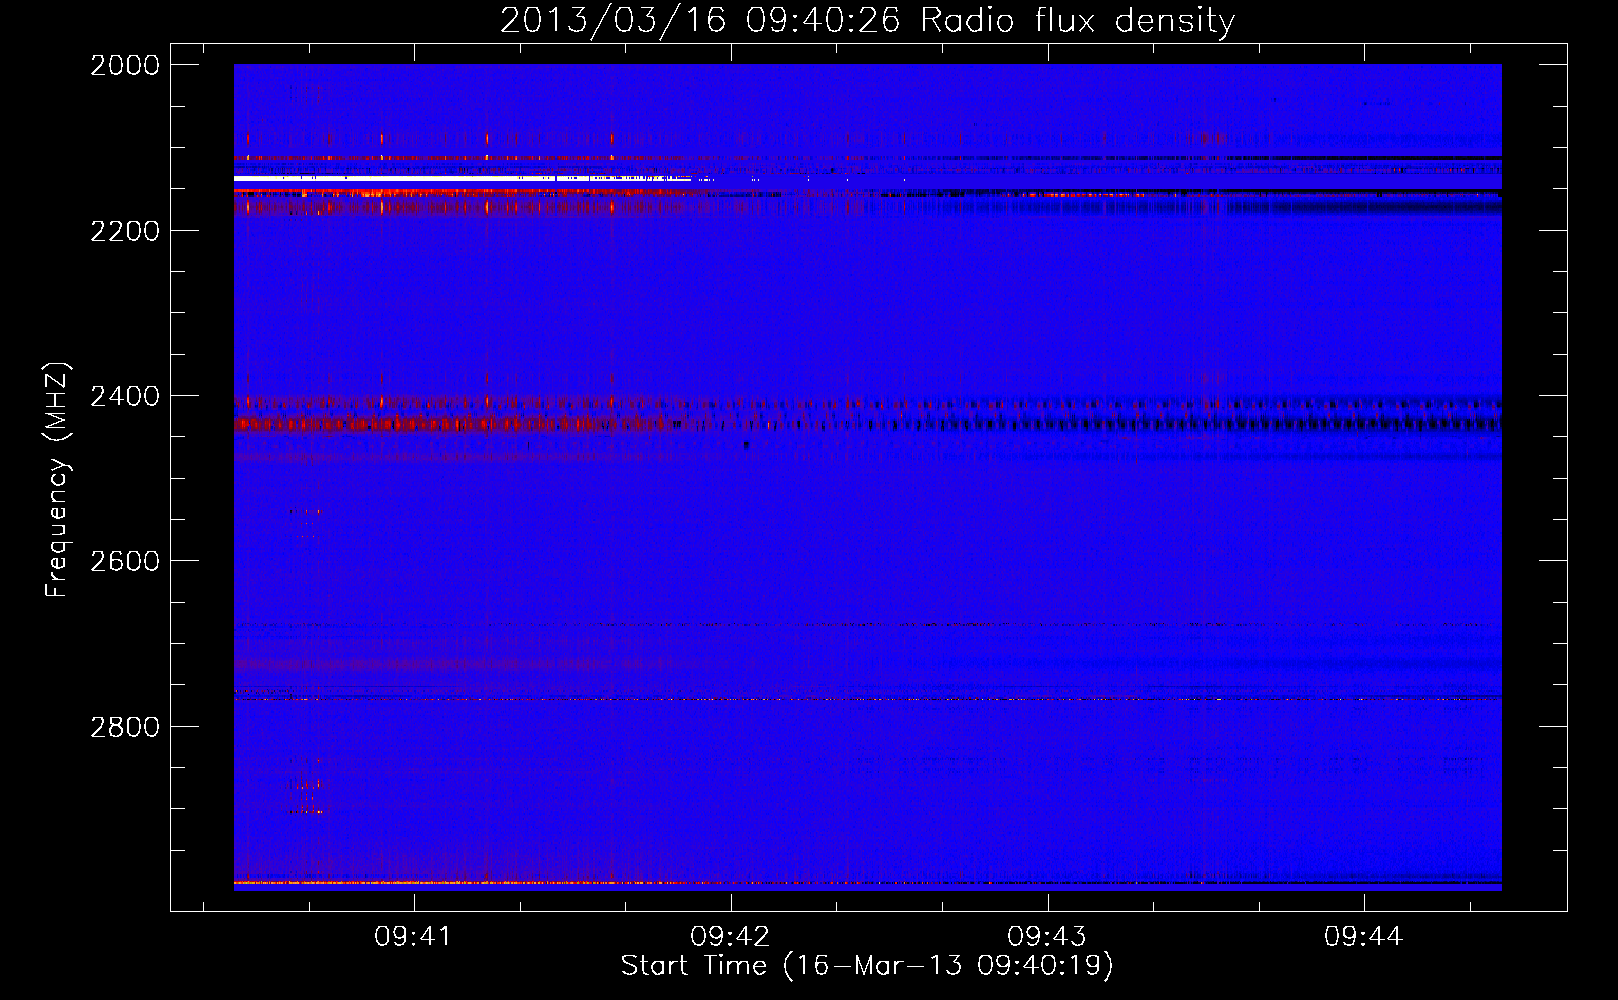Click the 'Start Time (16-Mar-13 09:40:19)' x-axis label
1618x1000 pixels.
867,965
